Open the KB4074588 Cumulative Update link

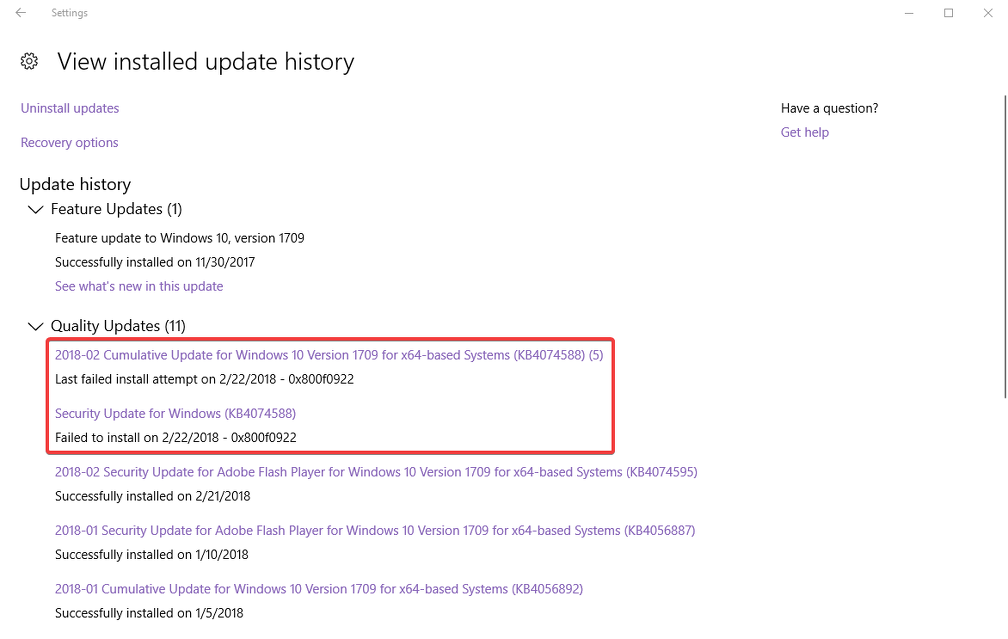pyautogui.click(x=328, y=355)
